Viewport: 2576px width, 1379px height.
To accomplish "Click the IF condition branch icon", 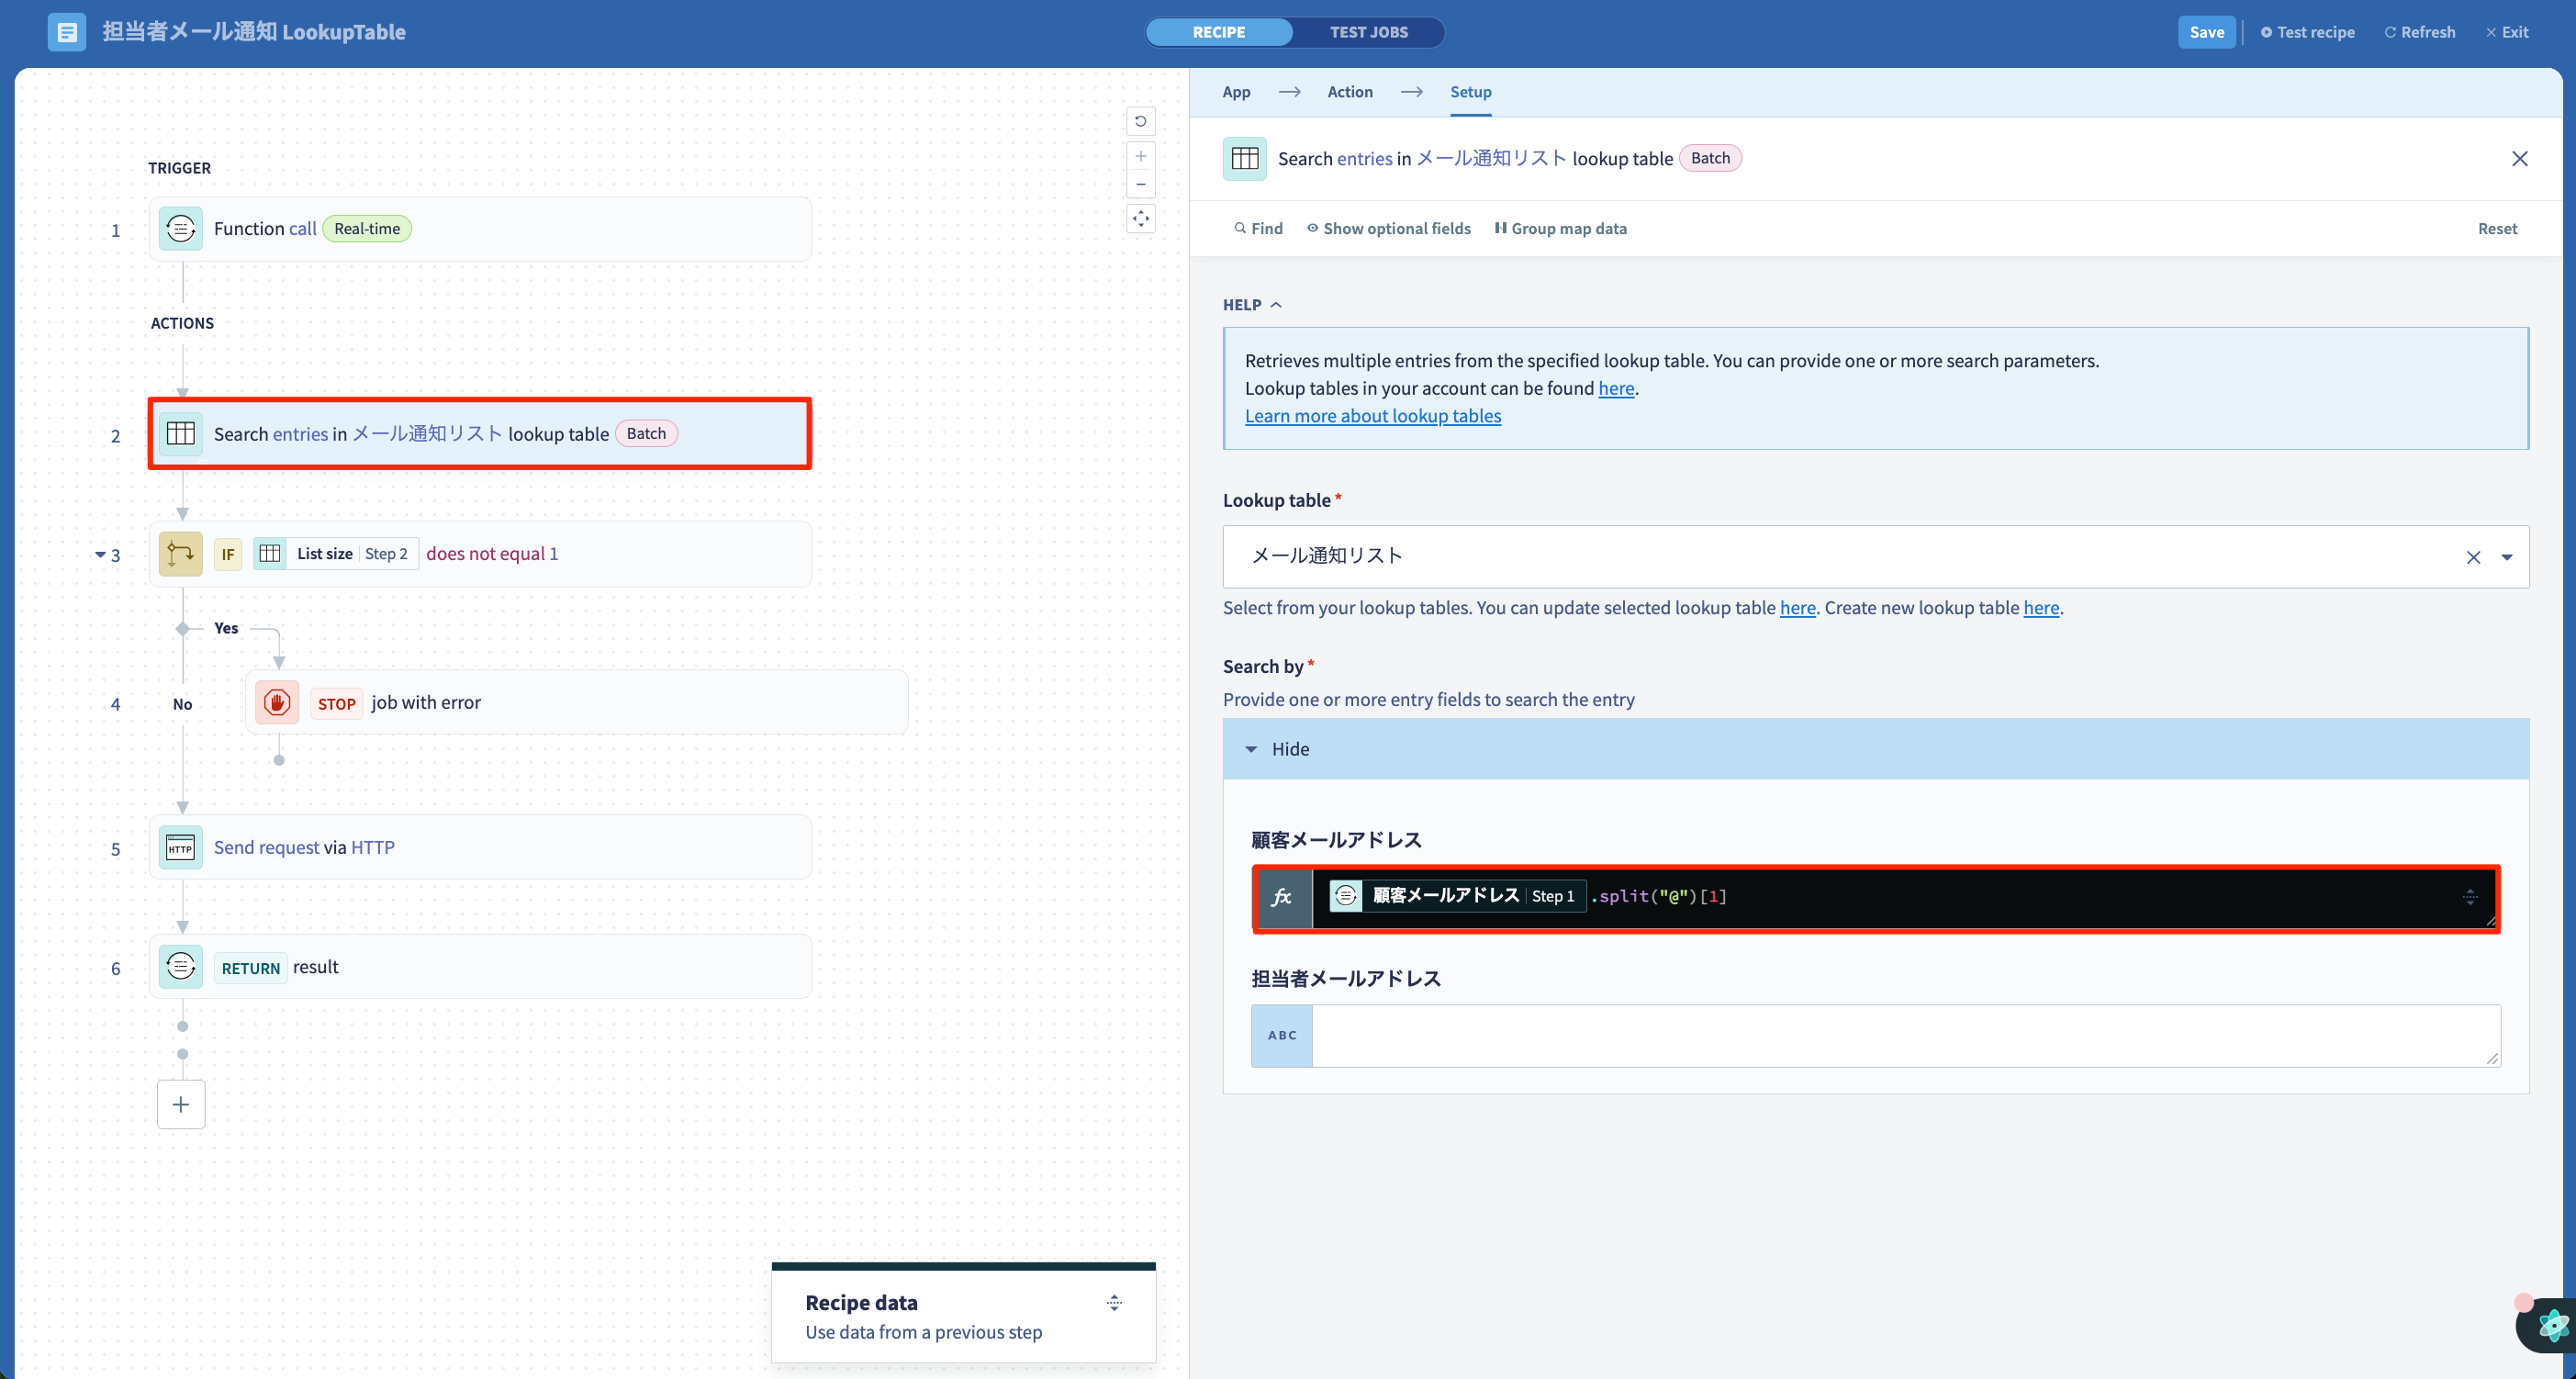I will [x=180, y=554].
